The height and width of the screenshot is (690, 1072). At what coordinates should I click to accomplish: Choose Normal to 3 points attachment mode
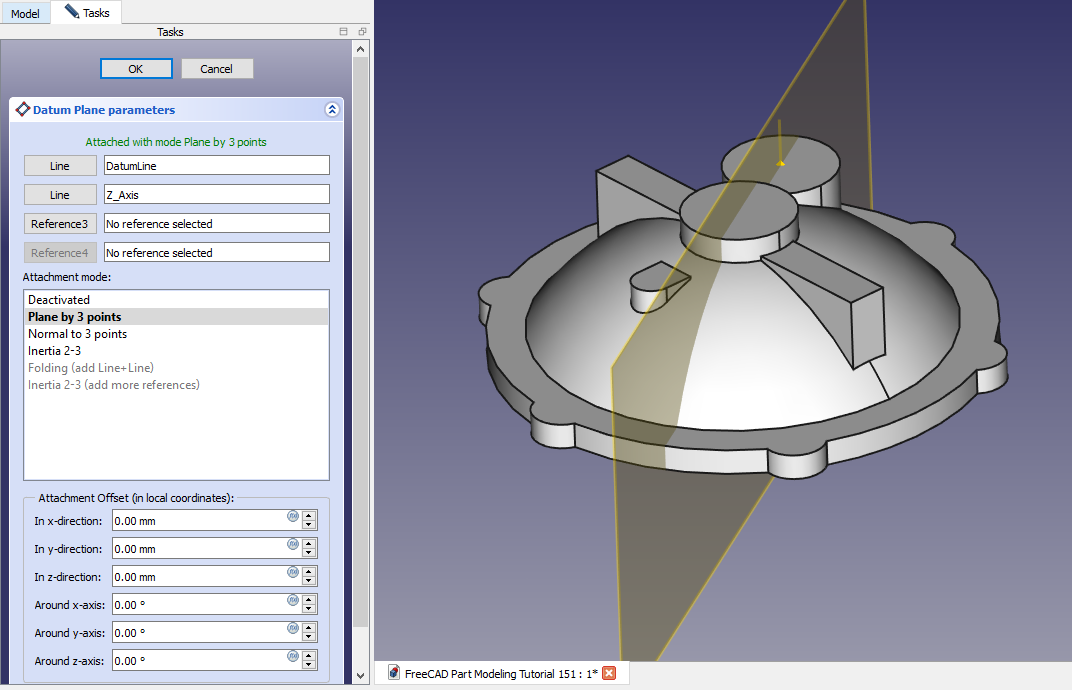77,334
